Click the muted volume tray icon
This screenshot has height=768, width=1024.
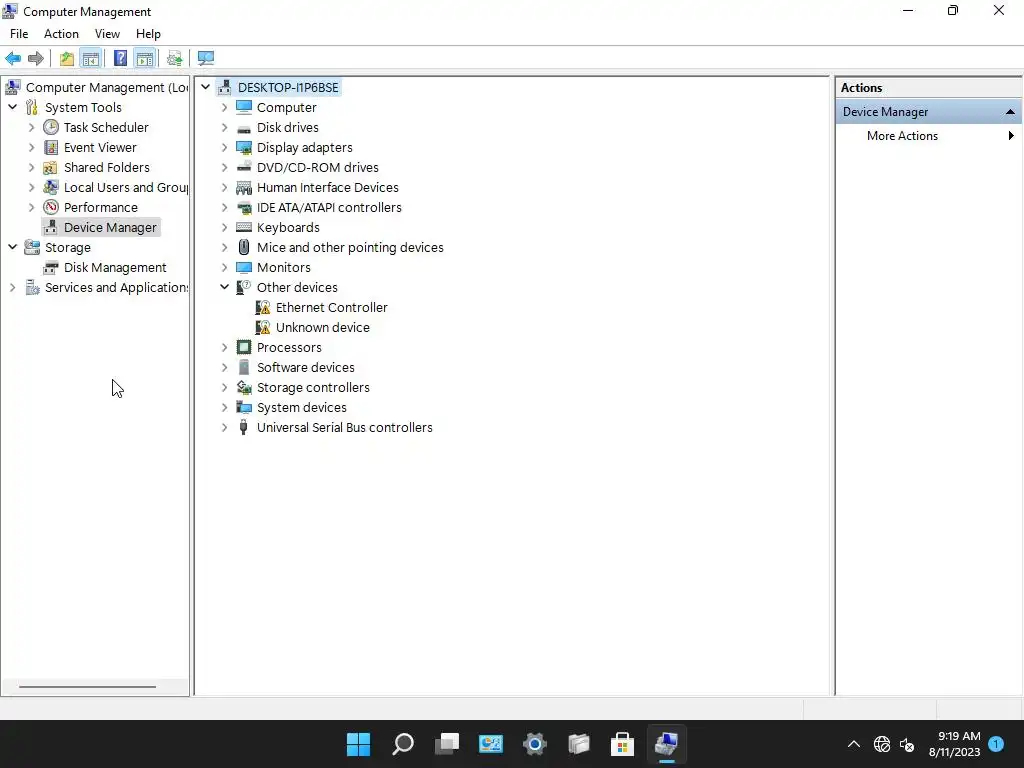coord(907,744)
